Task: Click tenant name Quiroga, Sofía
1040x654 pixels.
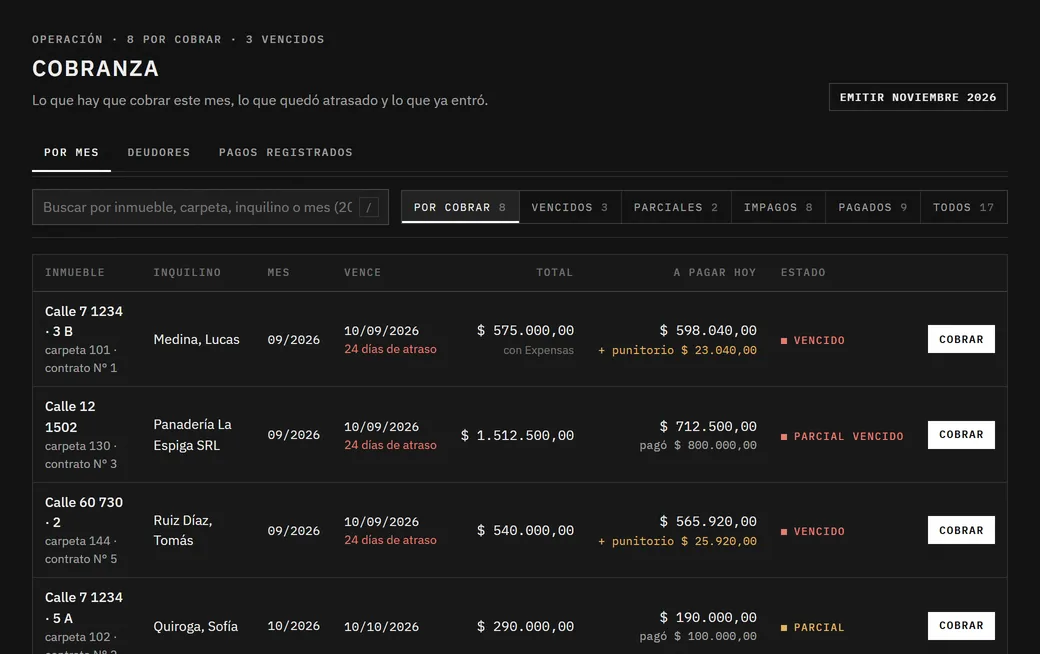Action: [x=195, y=626]
